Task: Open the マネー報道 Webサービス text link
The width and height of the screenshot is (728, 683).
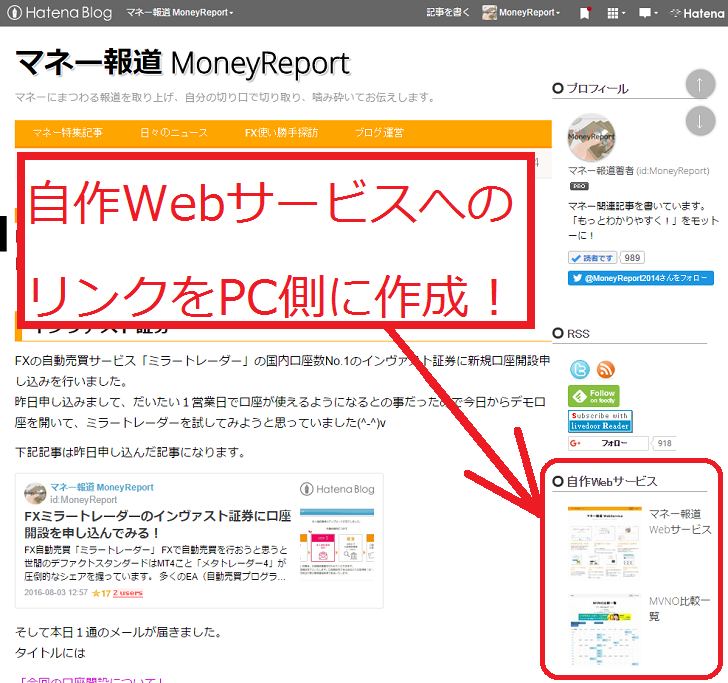Action: point(680,522)
